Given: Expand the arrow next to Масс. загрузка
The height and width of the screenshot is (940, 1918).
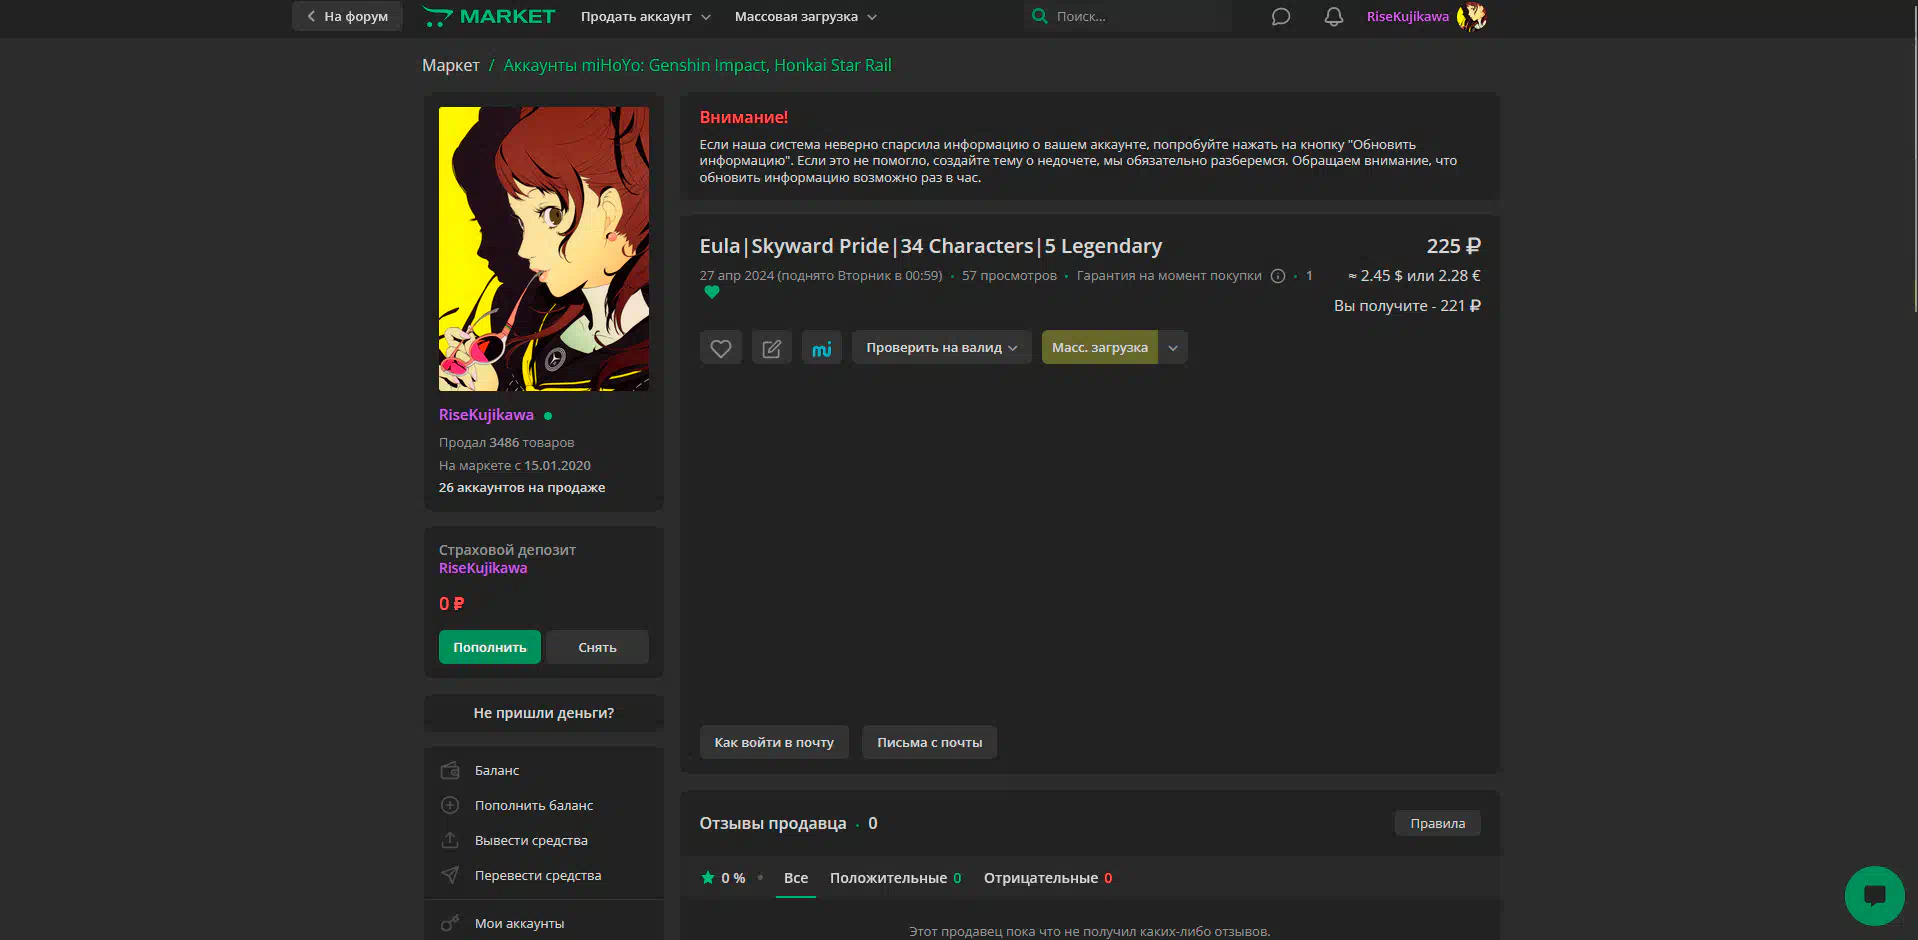Looking at the screenshot, I should [x=1173, y=348].
